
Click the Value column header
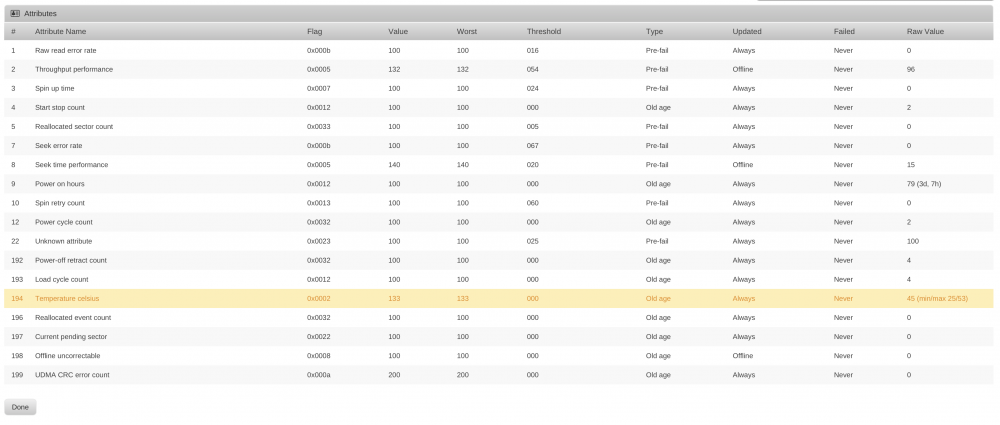tap(398, 31)
